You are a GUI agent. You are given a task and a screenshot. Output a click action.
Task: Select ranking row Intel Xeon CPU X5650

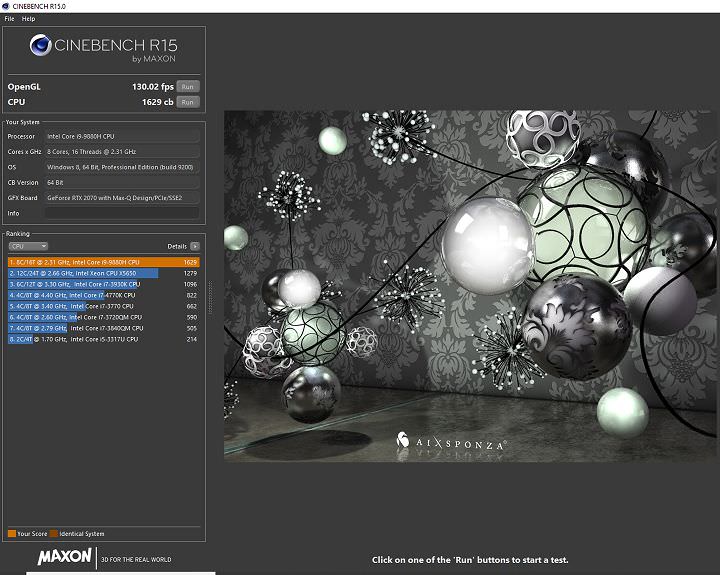[104, 273]
